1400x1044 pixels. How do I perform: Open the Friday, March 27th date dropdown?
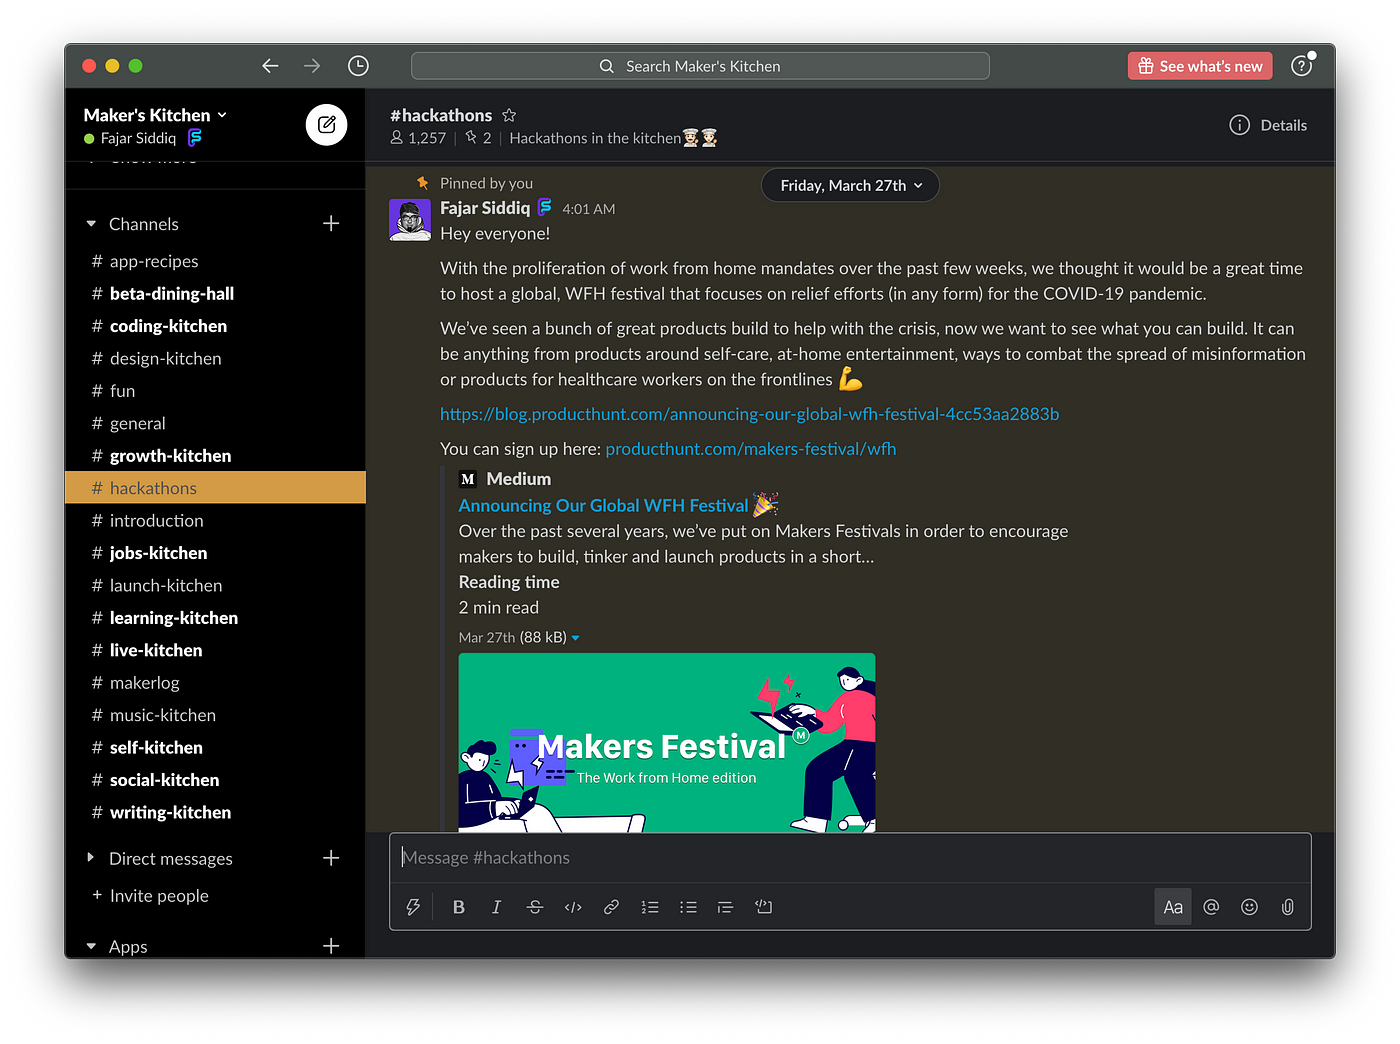click(x=850, y=185)
